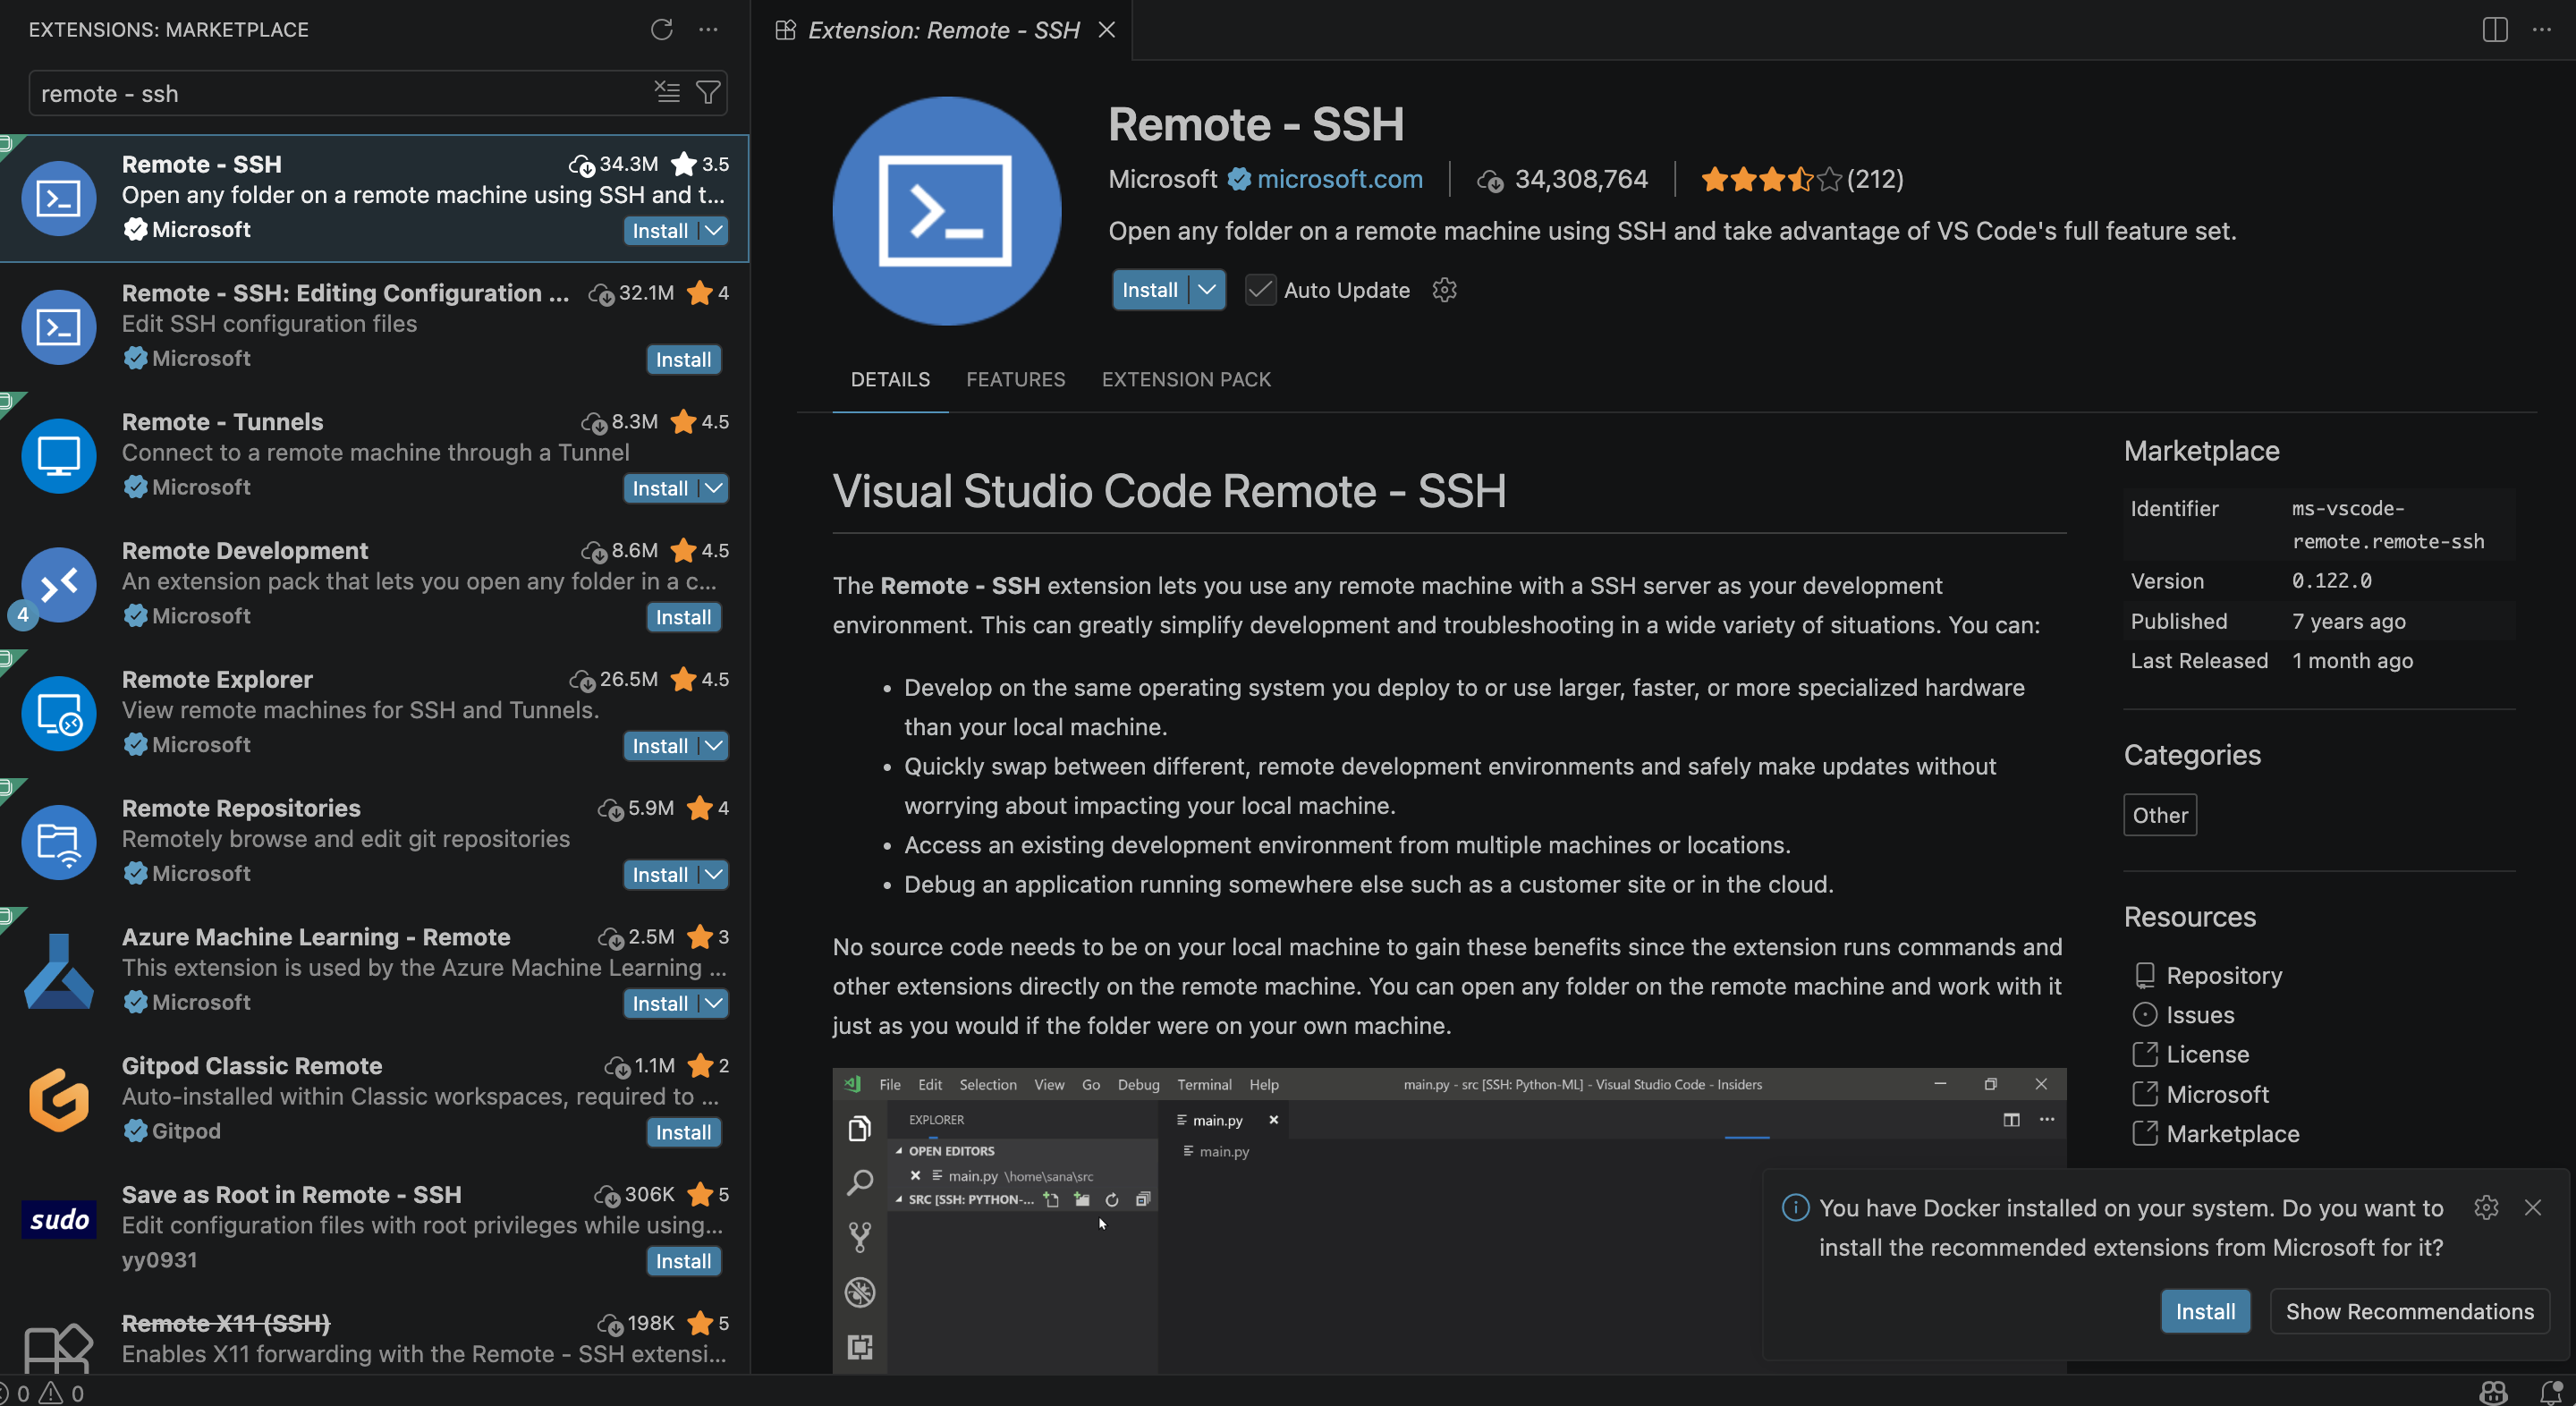Image resolution: width=2576 pixels, height=1406 pixels.
Task: Open the License resource link
Action: point(2207,1054)
